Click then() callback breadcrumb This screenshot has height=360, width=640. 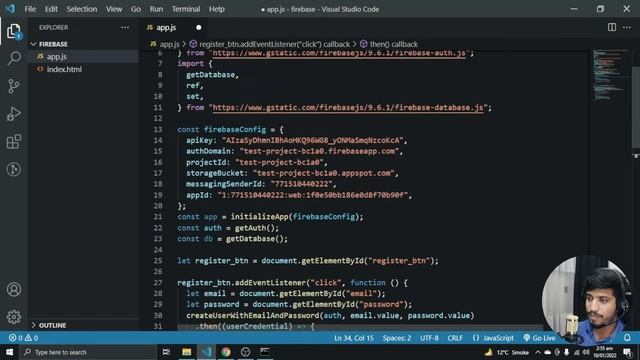click(x=389, y=44)
